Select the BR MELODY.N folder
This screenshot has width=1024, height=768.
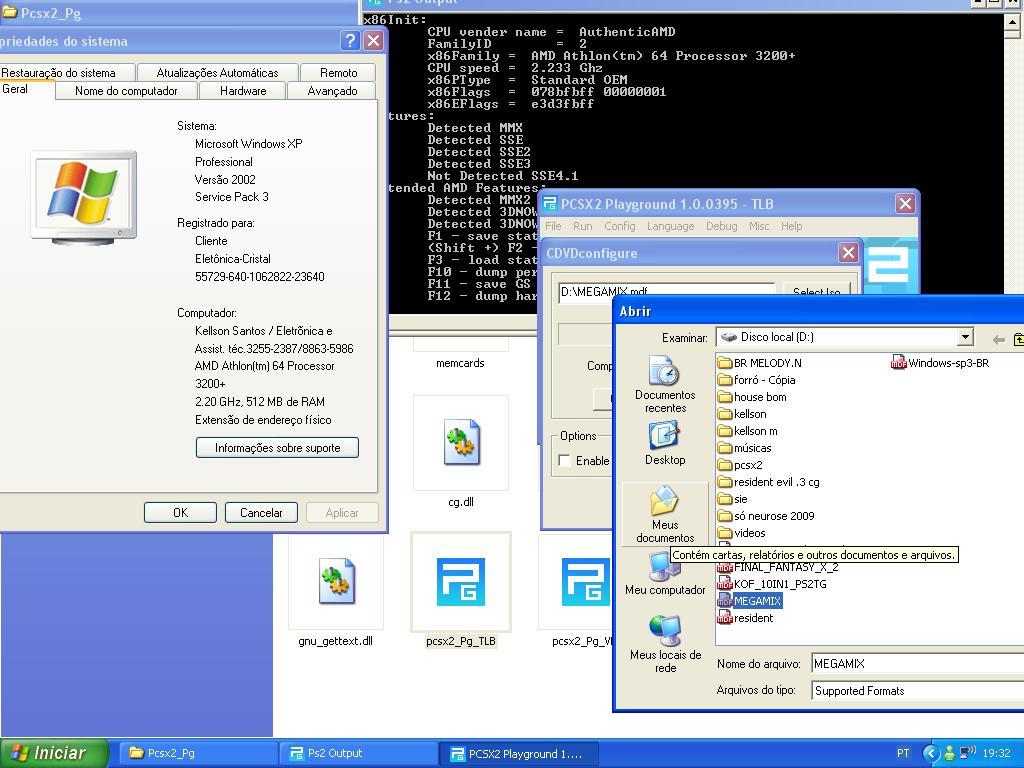(x=759, y=362)
